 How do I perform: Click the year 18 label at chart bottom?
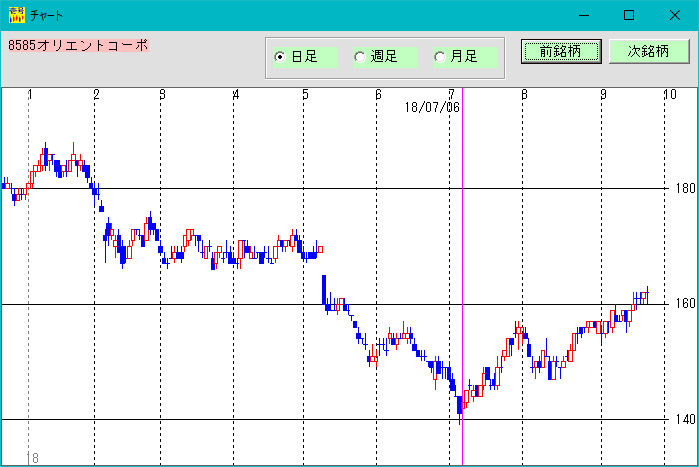click(x=33, y=458)
